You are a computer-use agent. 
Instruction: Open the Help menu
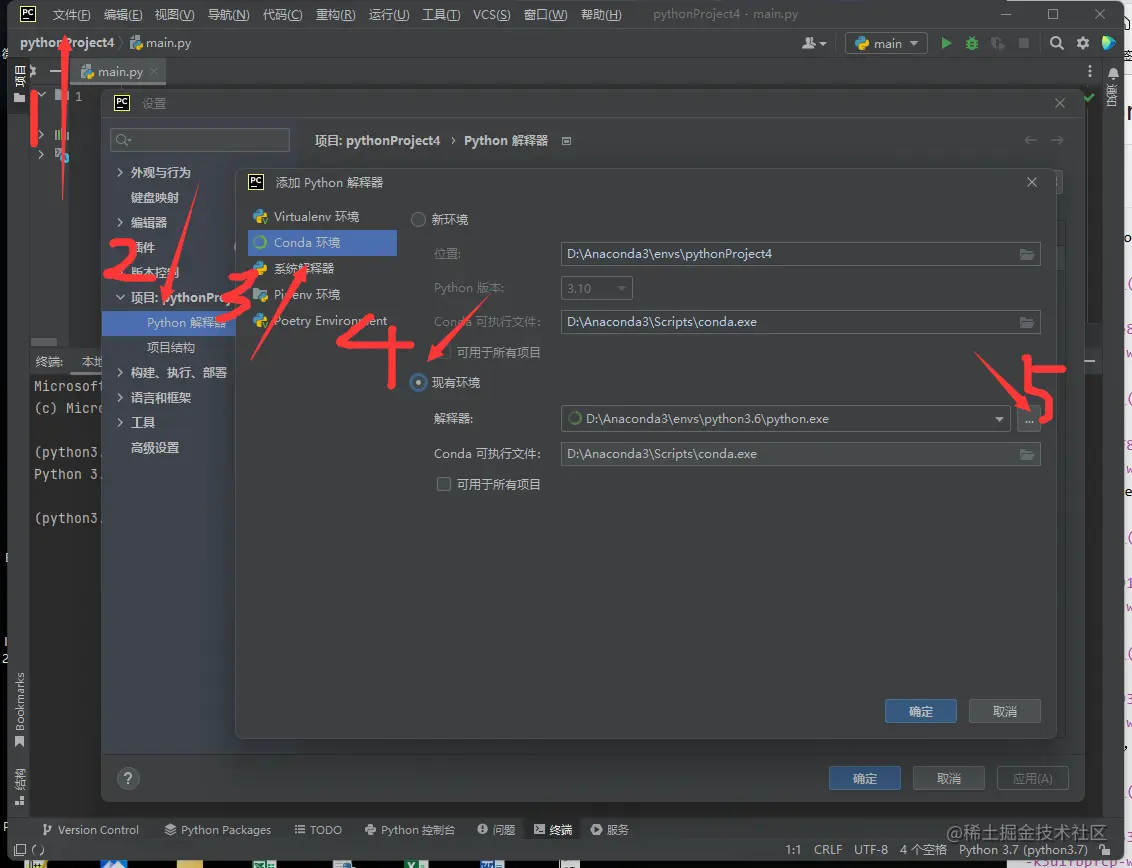(601, 14)
